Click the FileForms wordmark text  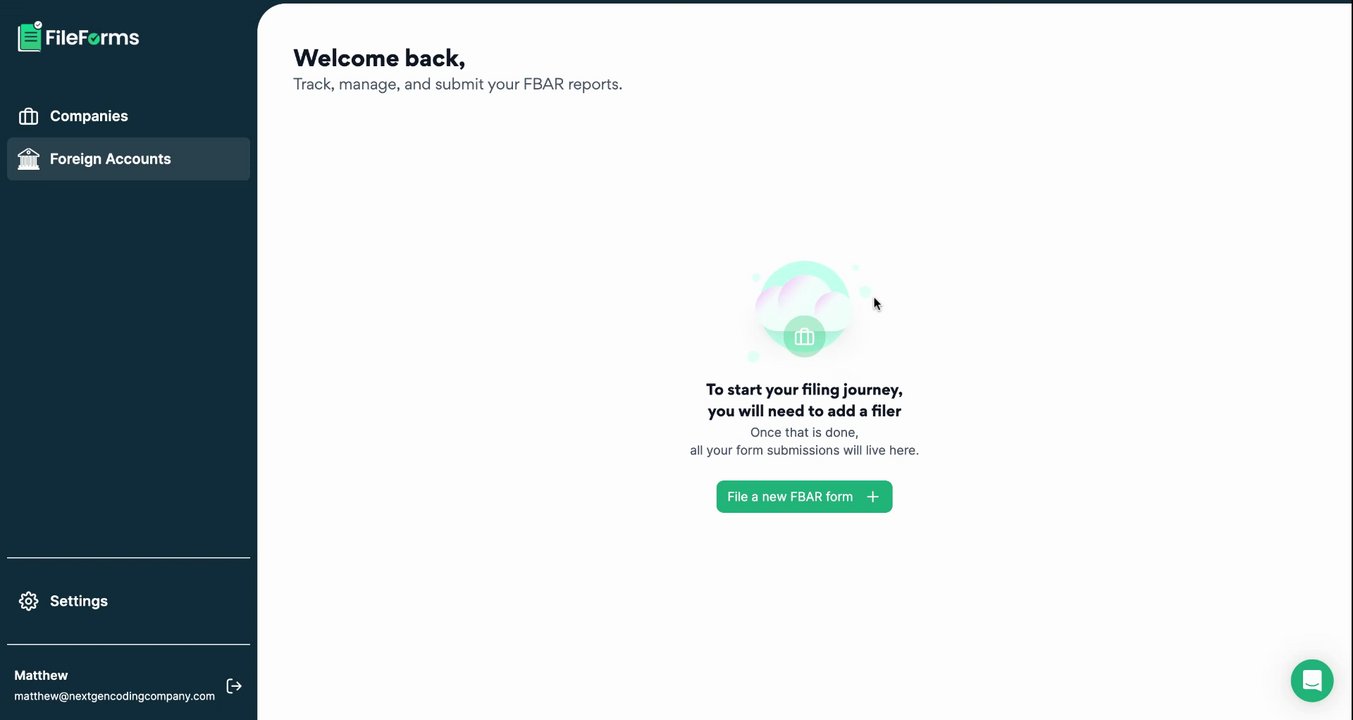[92, 38]
